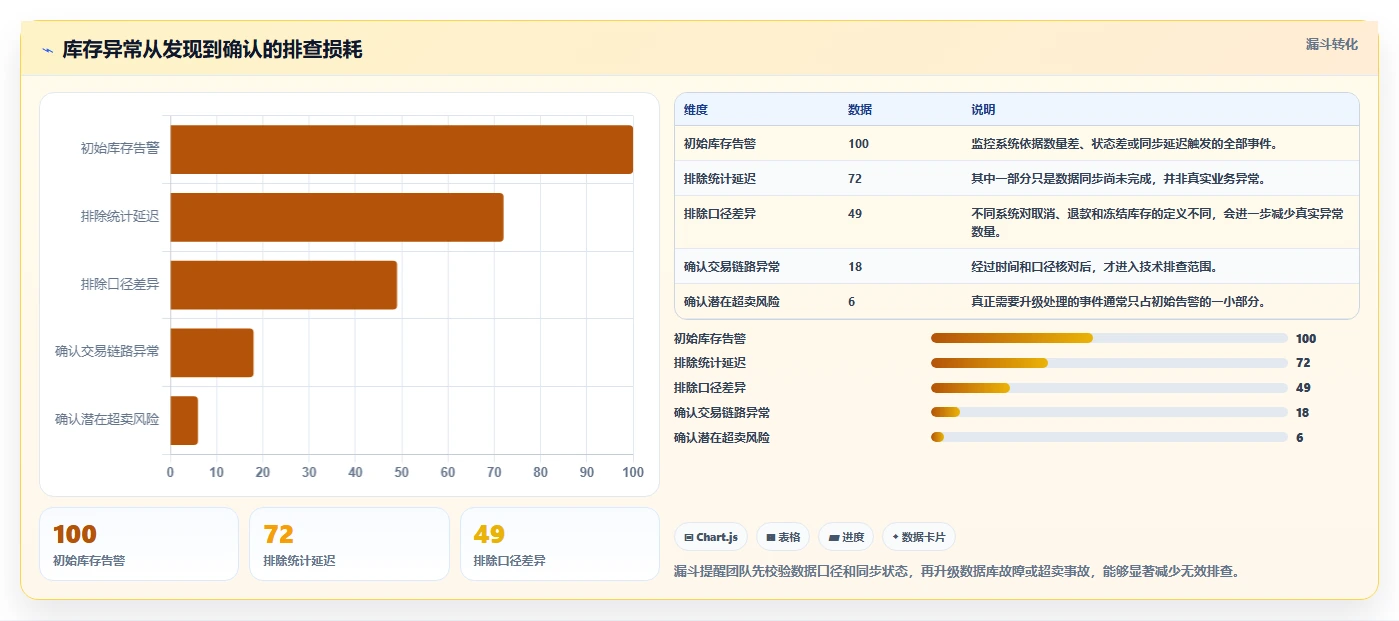Click the description starting 不同系统对取消、退款
Image resolution: width=1399 pixels, height=621 pixels.
(1158, 222)
